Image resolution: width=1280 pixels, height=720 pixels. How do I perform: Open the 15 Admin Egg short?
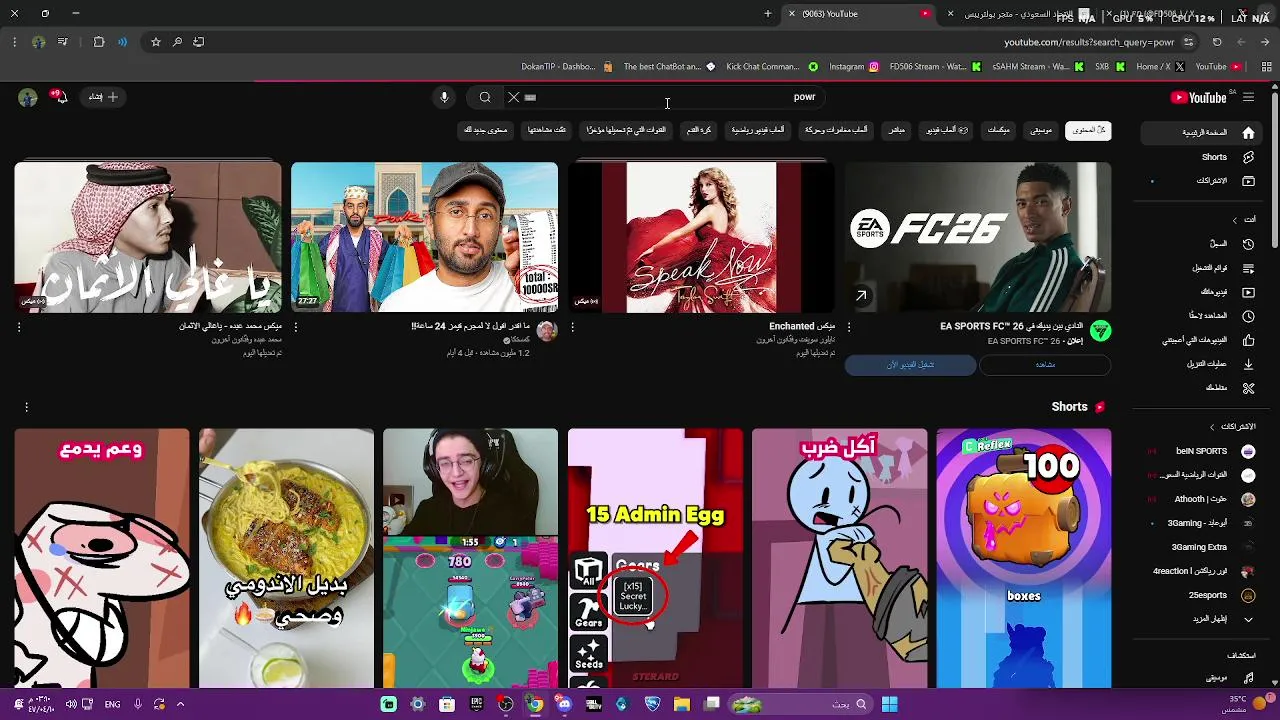(x=655, y=558)
